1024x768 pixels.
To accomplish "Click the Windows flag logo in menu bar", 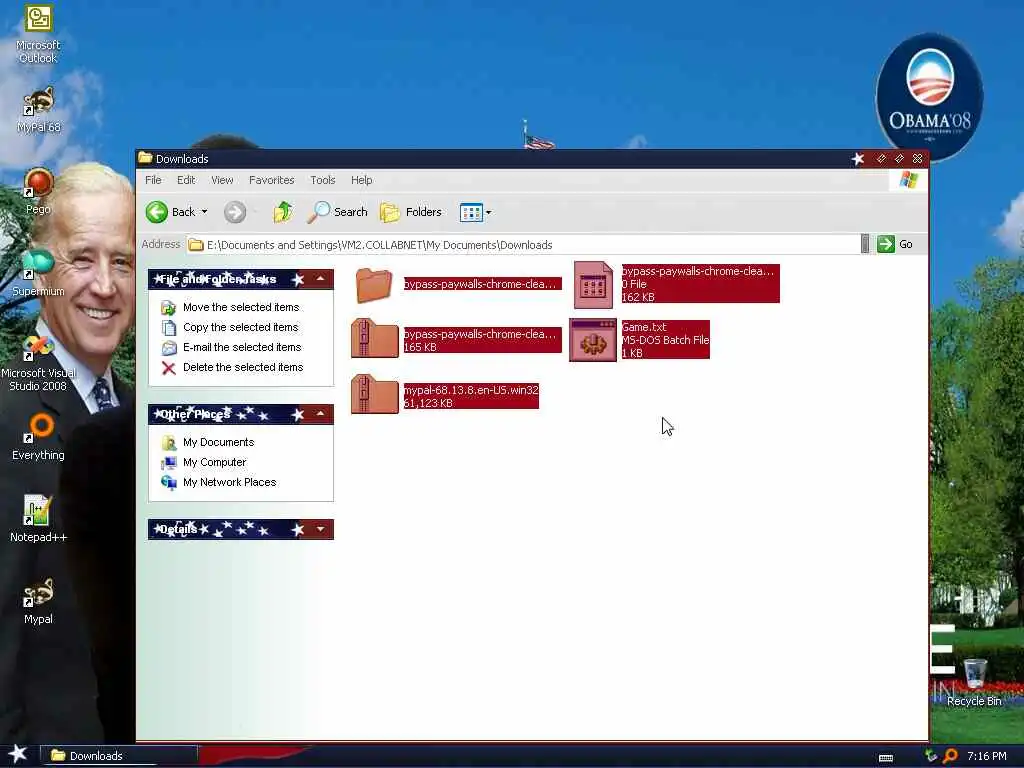I will click(x=908, y=180).
